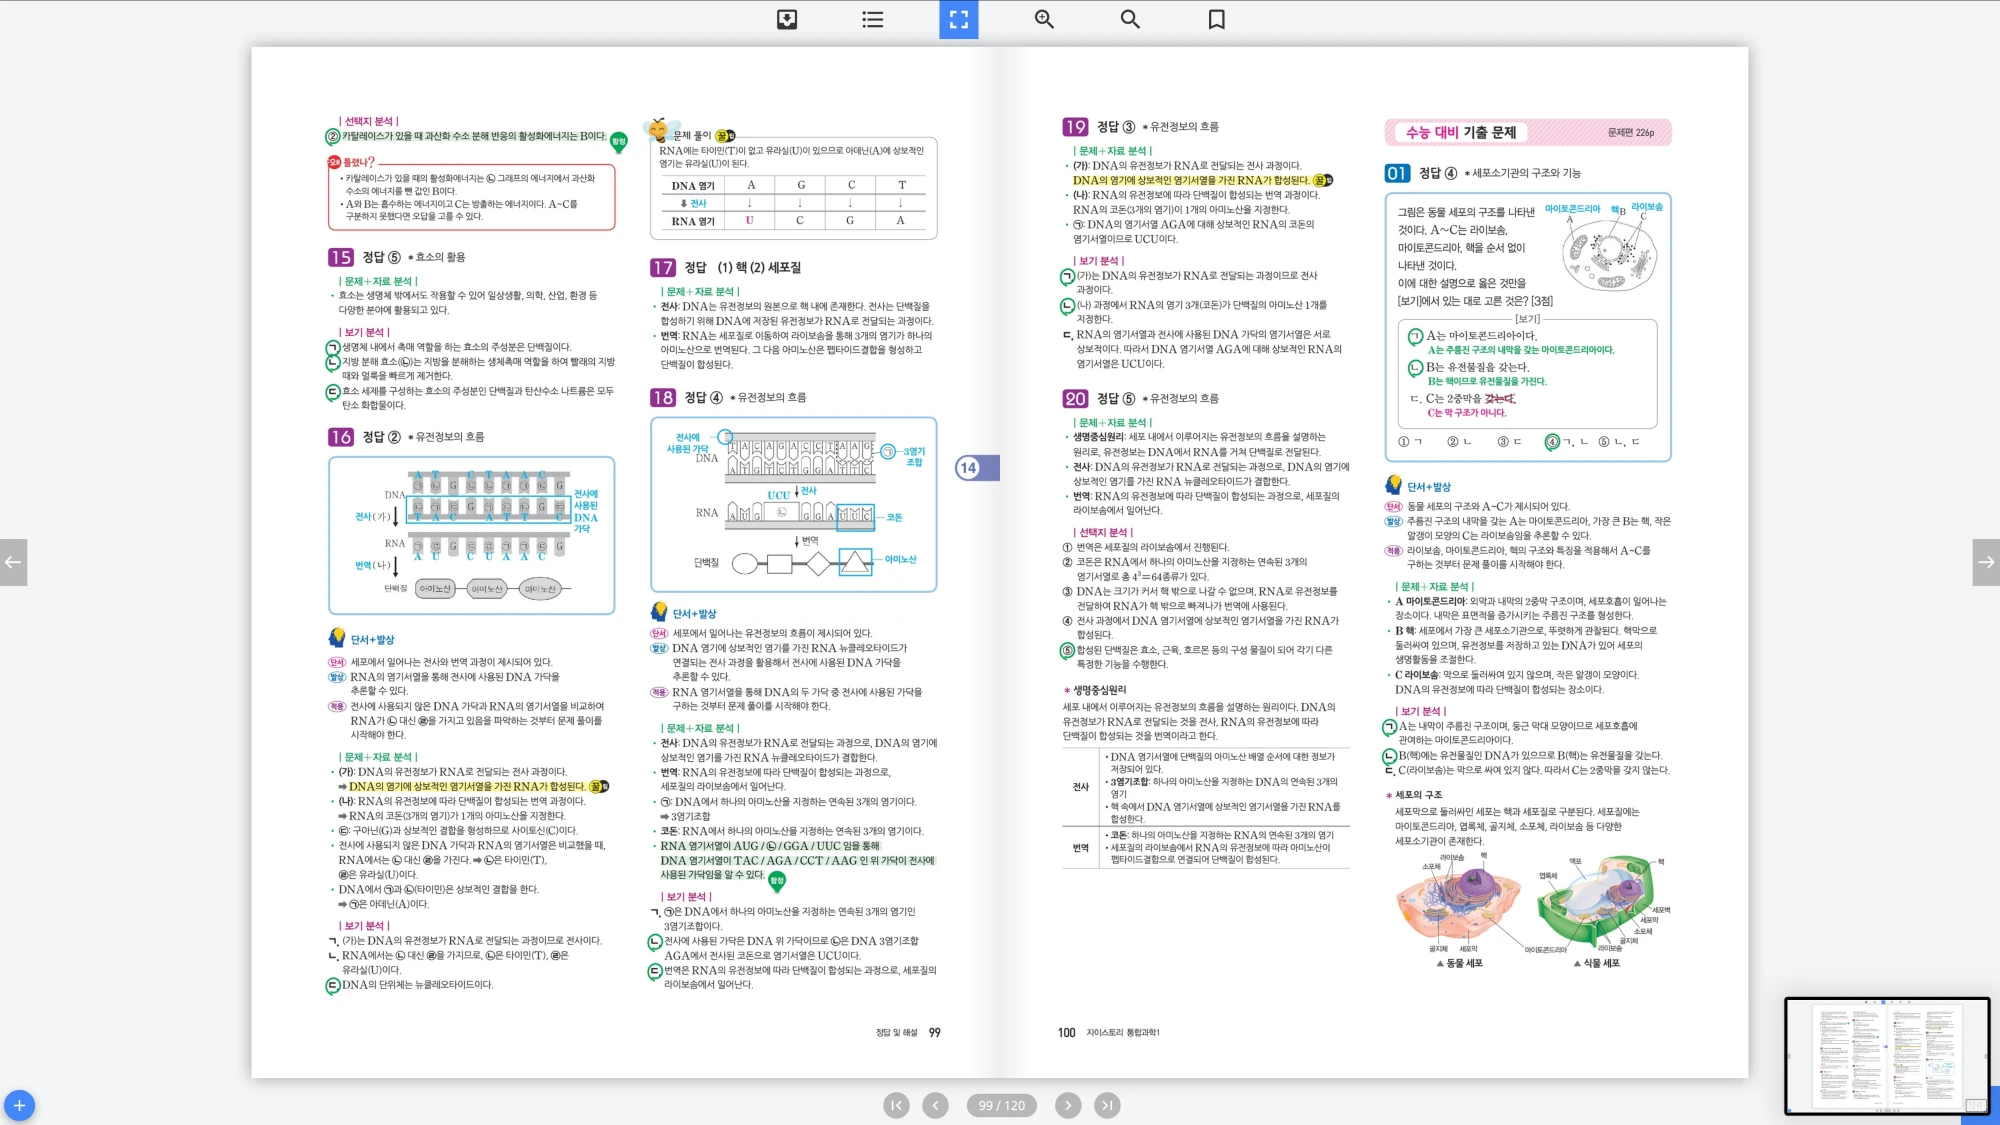Click the page preview thumbnail bottom-right
Viewport: 2000px width, 1125px height.
[x=1886, y=1055]
